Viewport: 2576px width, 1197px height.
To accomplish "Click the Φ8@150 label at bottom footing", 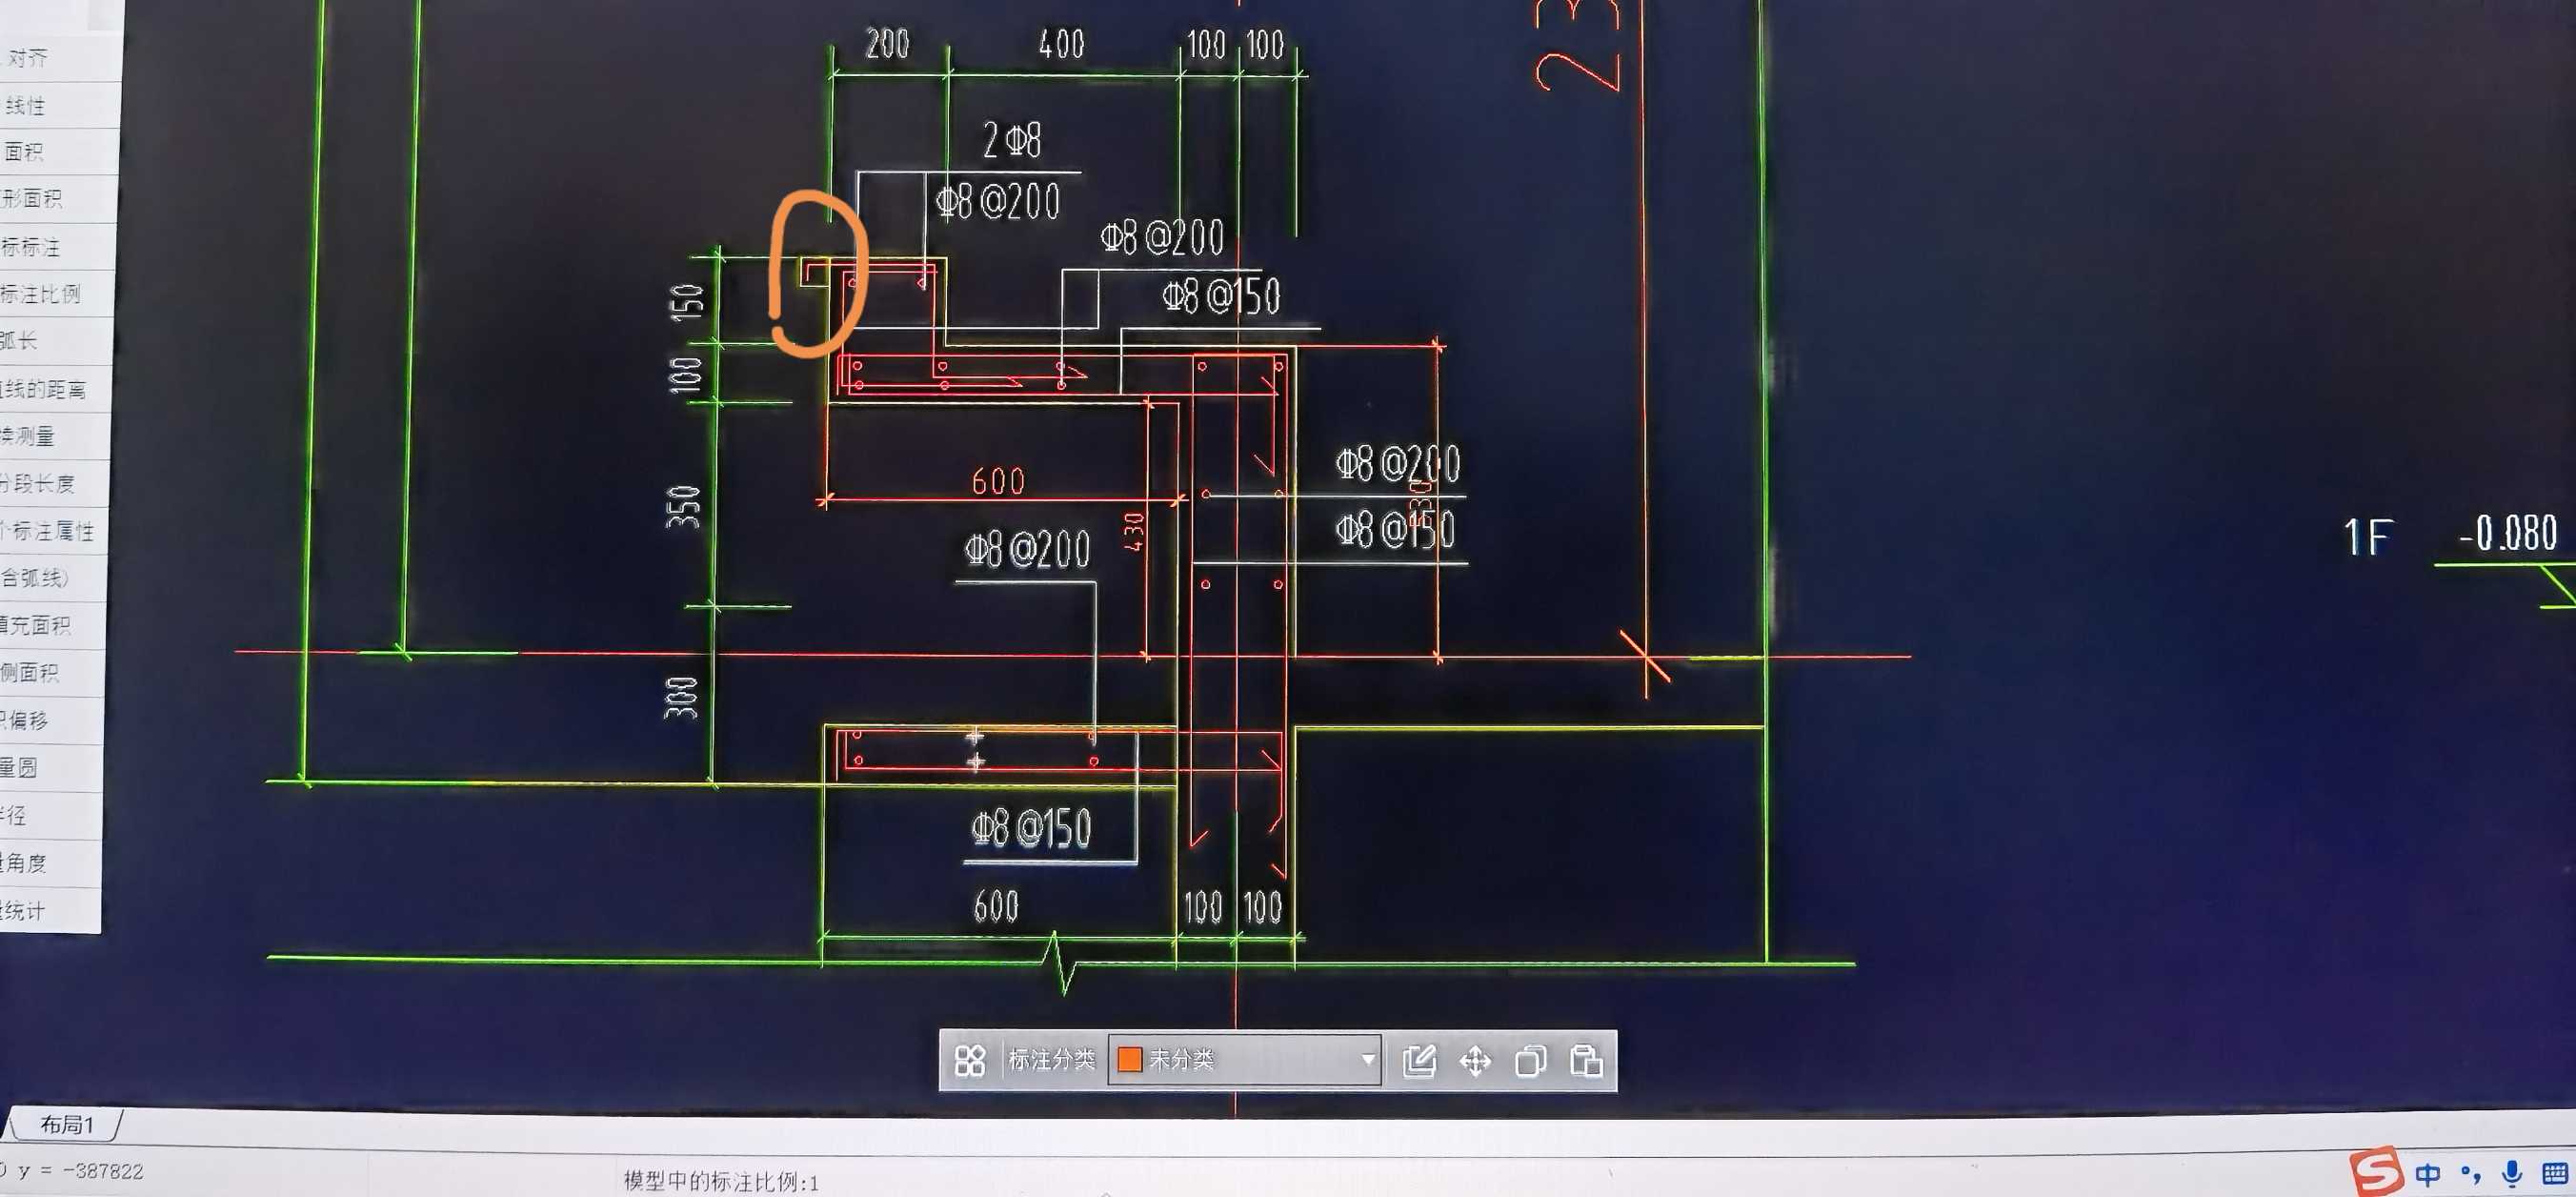I will point(1031,828).
